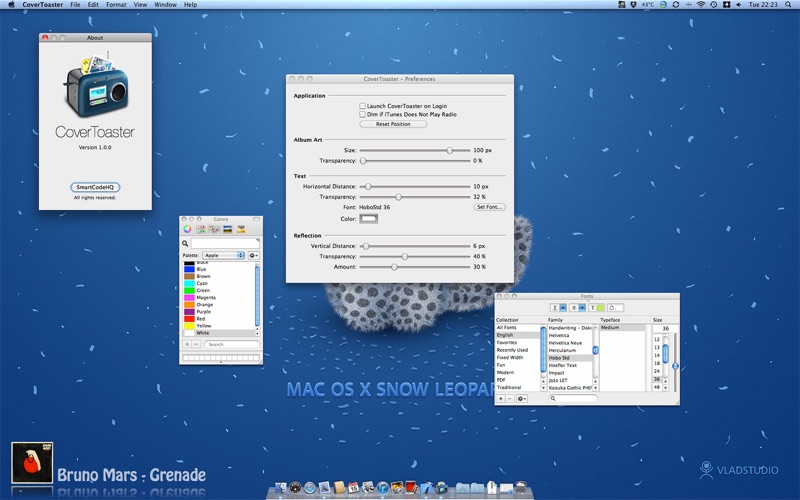Click the minus button under Collection list

pos(510,398)
